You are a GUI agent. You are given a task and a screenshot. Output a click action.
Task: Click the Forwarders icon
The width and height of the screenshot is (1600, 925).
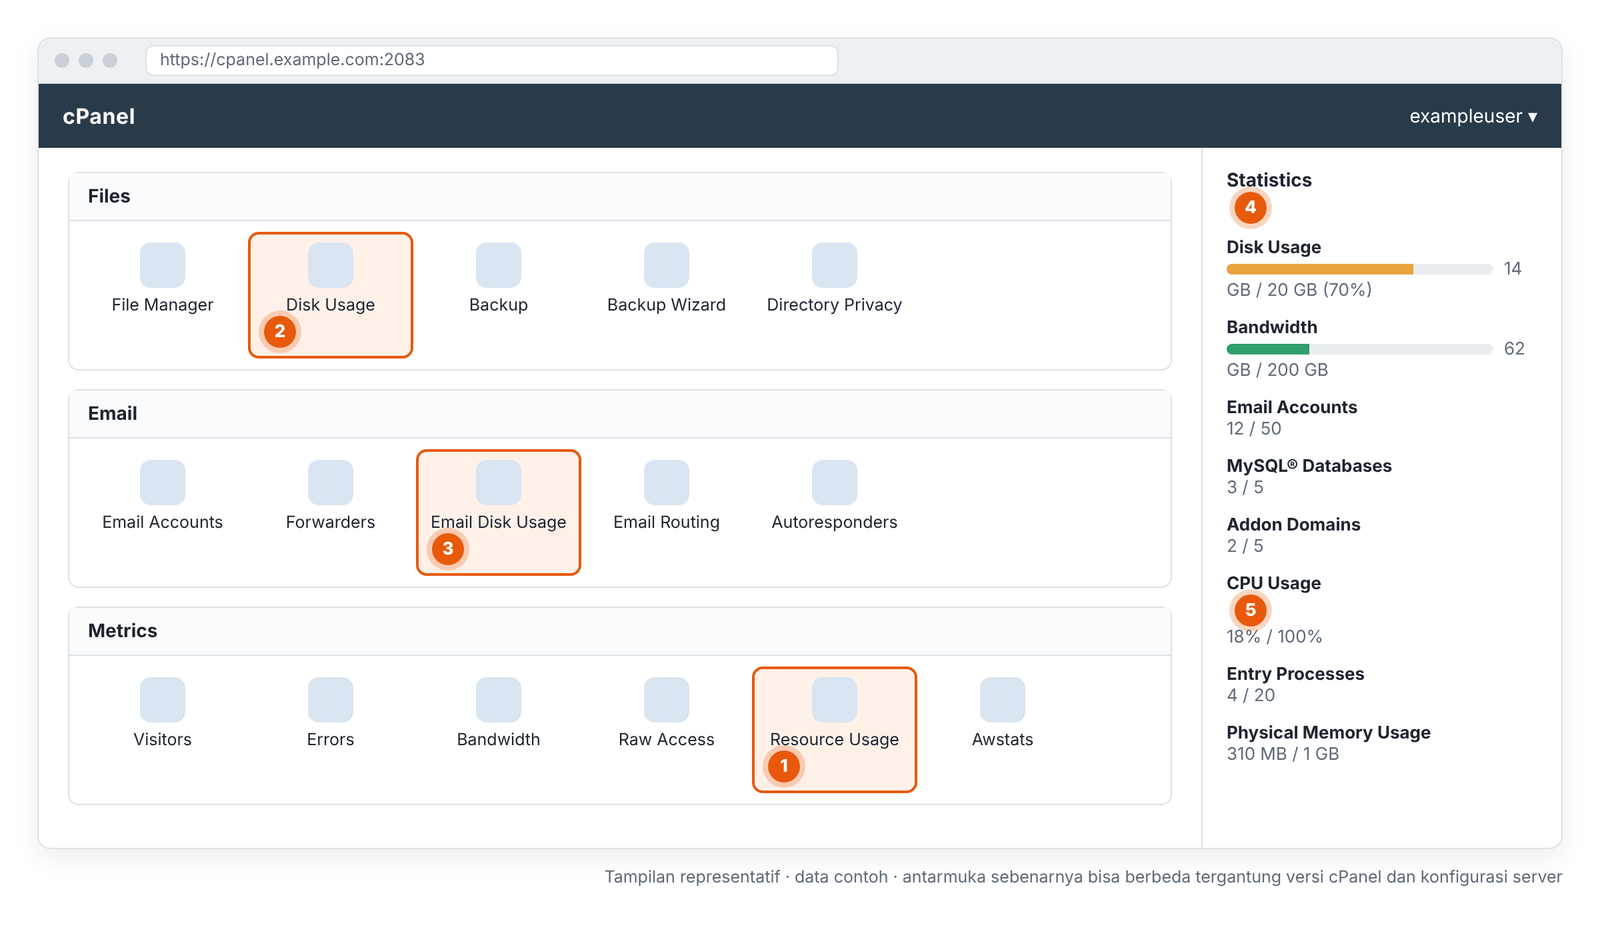(330, 482)
